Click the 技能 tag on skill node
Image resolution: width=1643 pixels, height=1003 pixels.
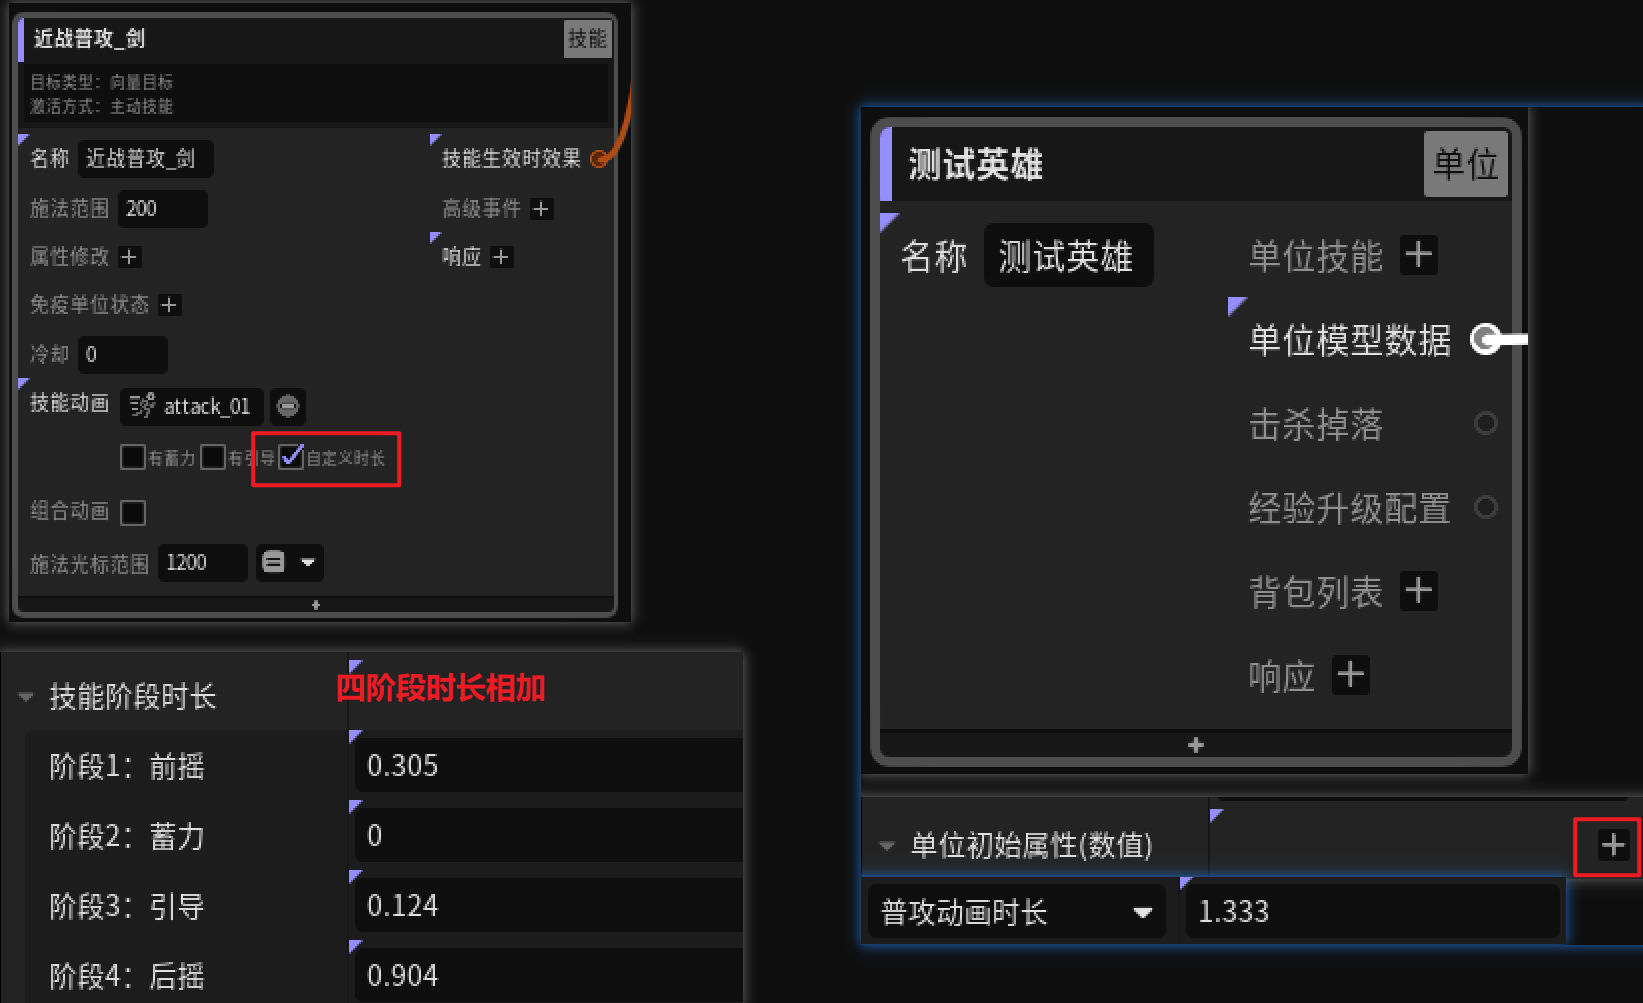587,39
